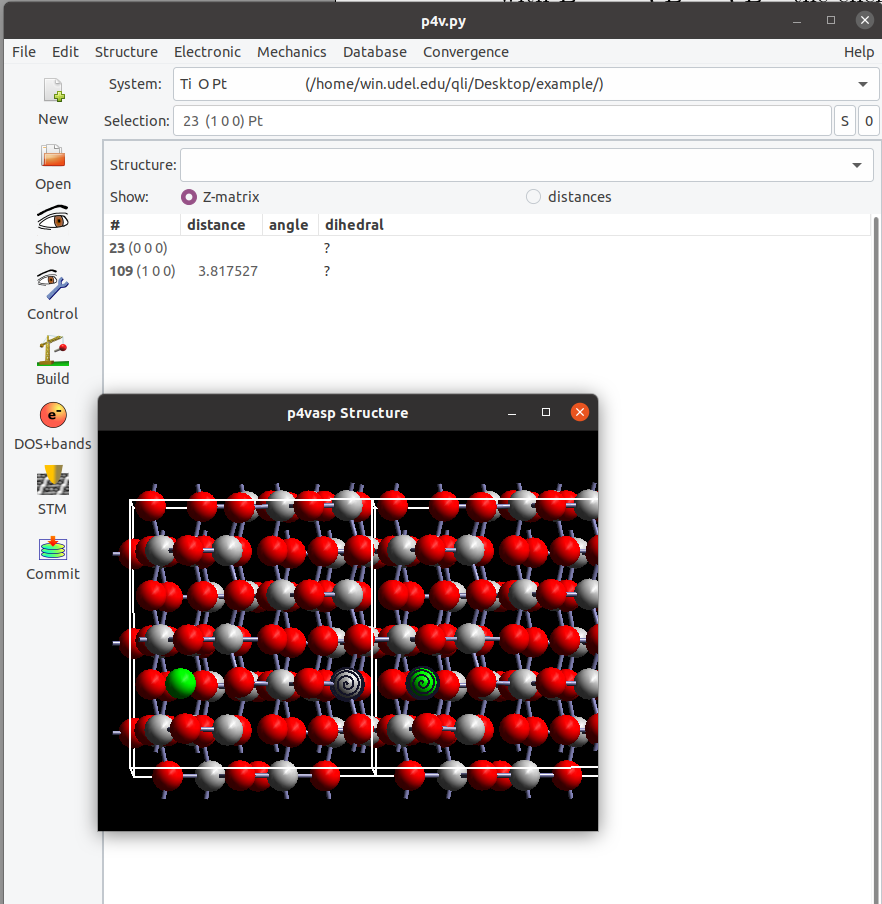This screenshot has height=904, width=882.
Task: Open the DOS+bands electron icon
Action: point(53,415)
